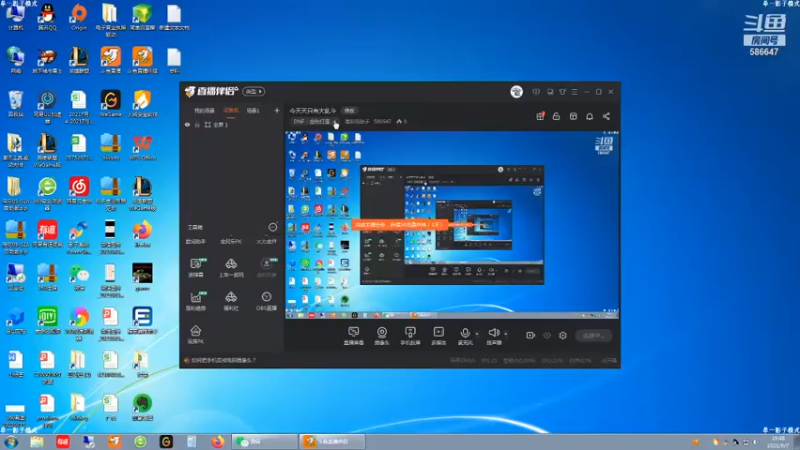800x450 pixels.
Task: Add the camera source
Action: point(382,336)
